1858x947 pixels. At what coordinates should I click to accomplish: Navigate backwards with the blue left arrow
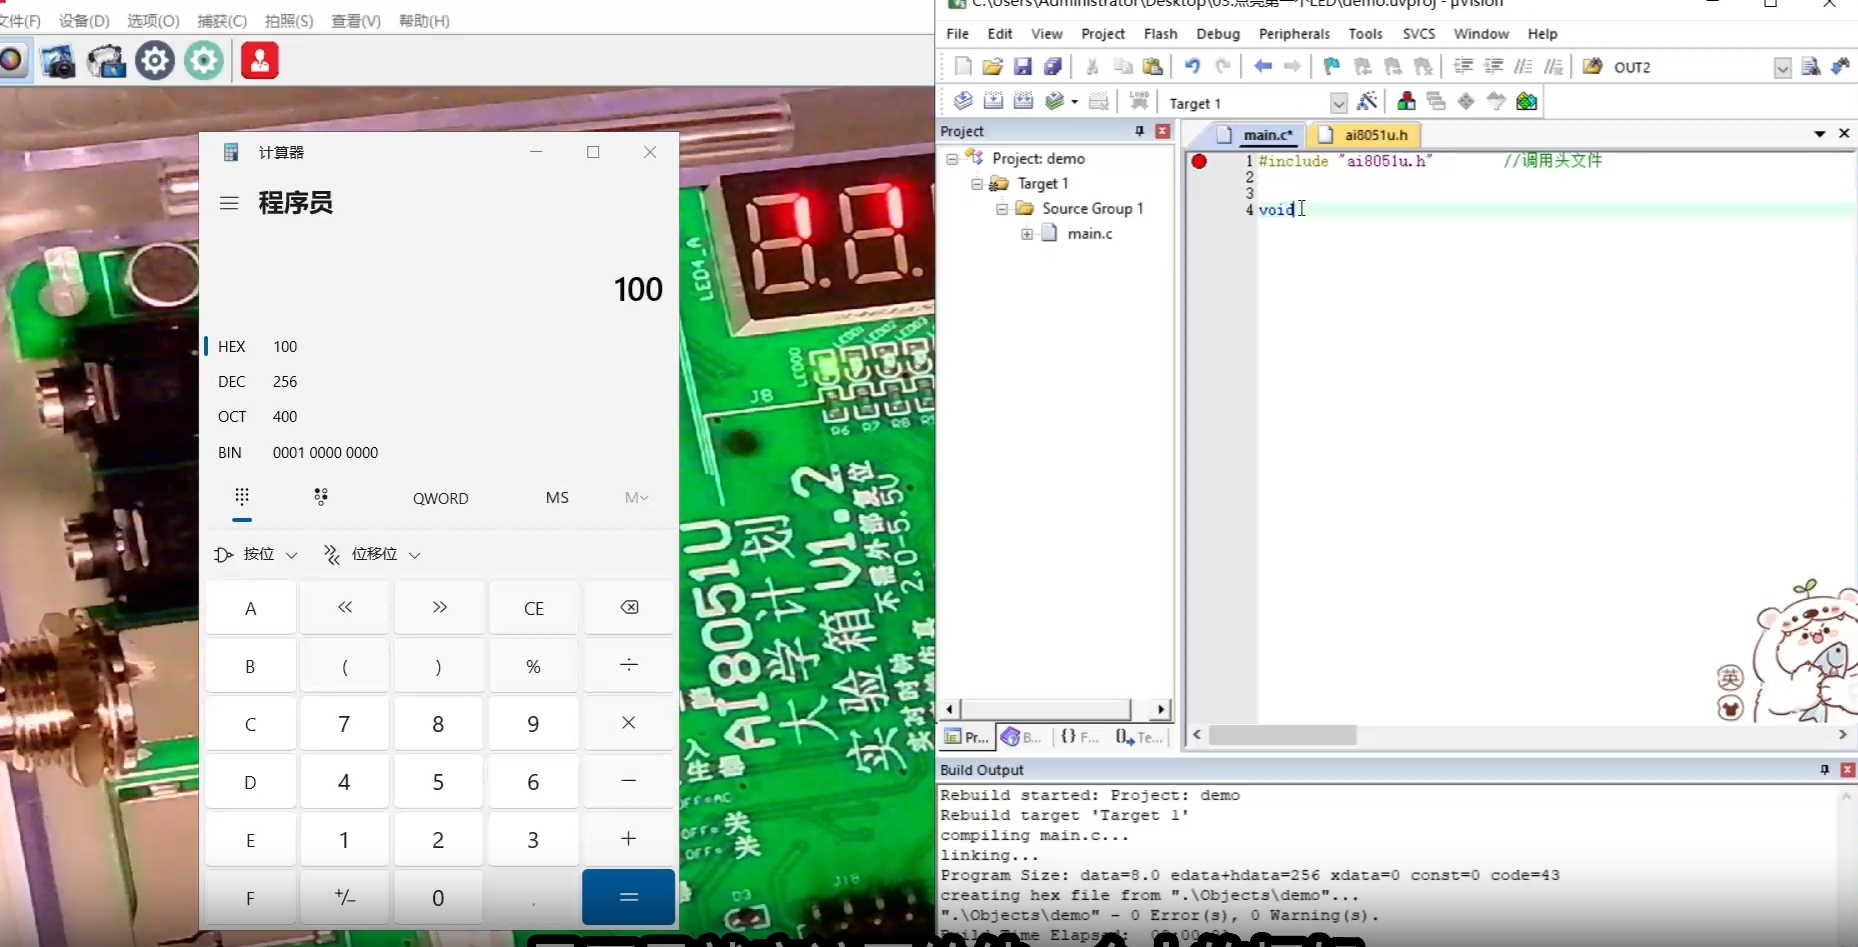click(x=1263, y=67)
